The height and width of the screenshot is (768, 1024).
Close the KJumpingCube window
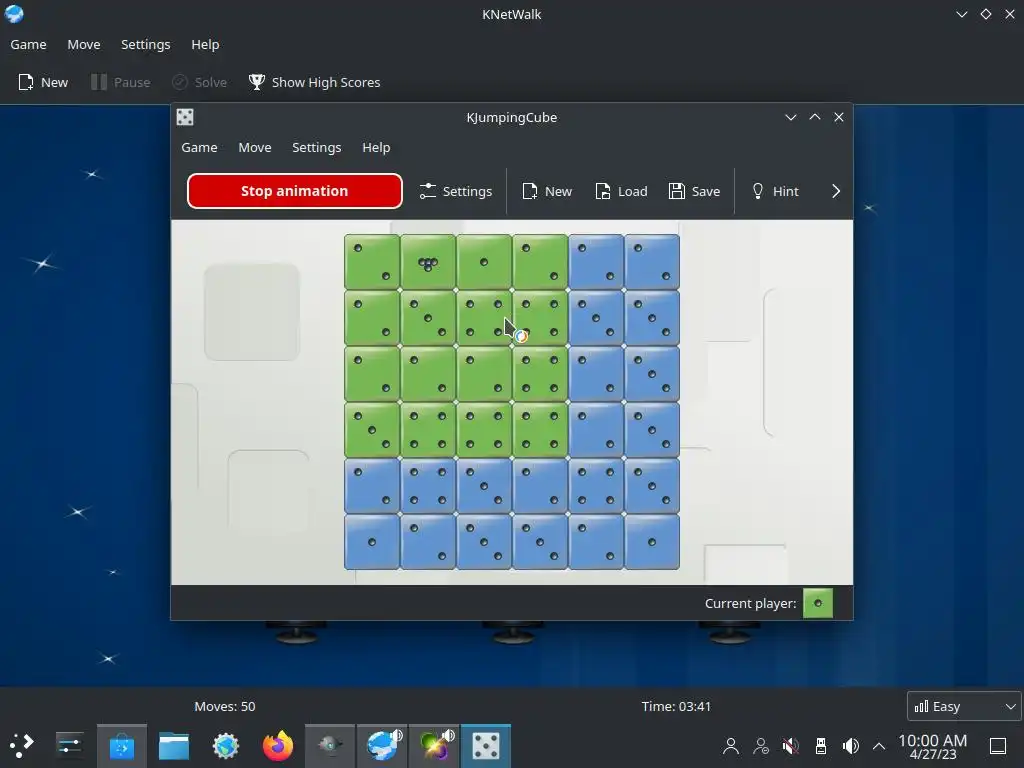(839, 117)
